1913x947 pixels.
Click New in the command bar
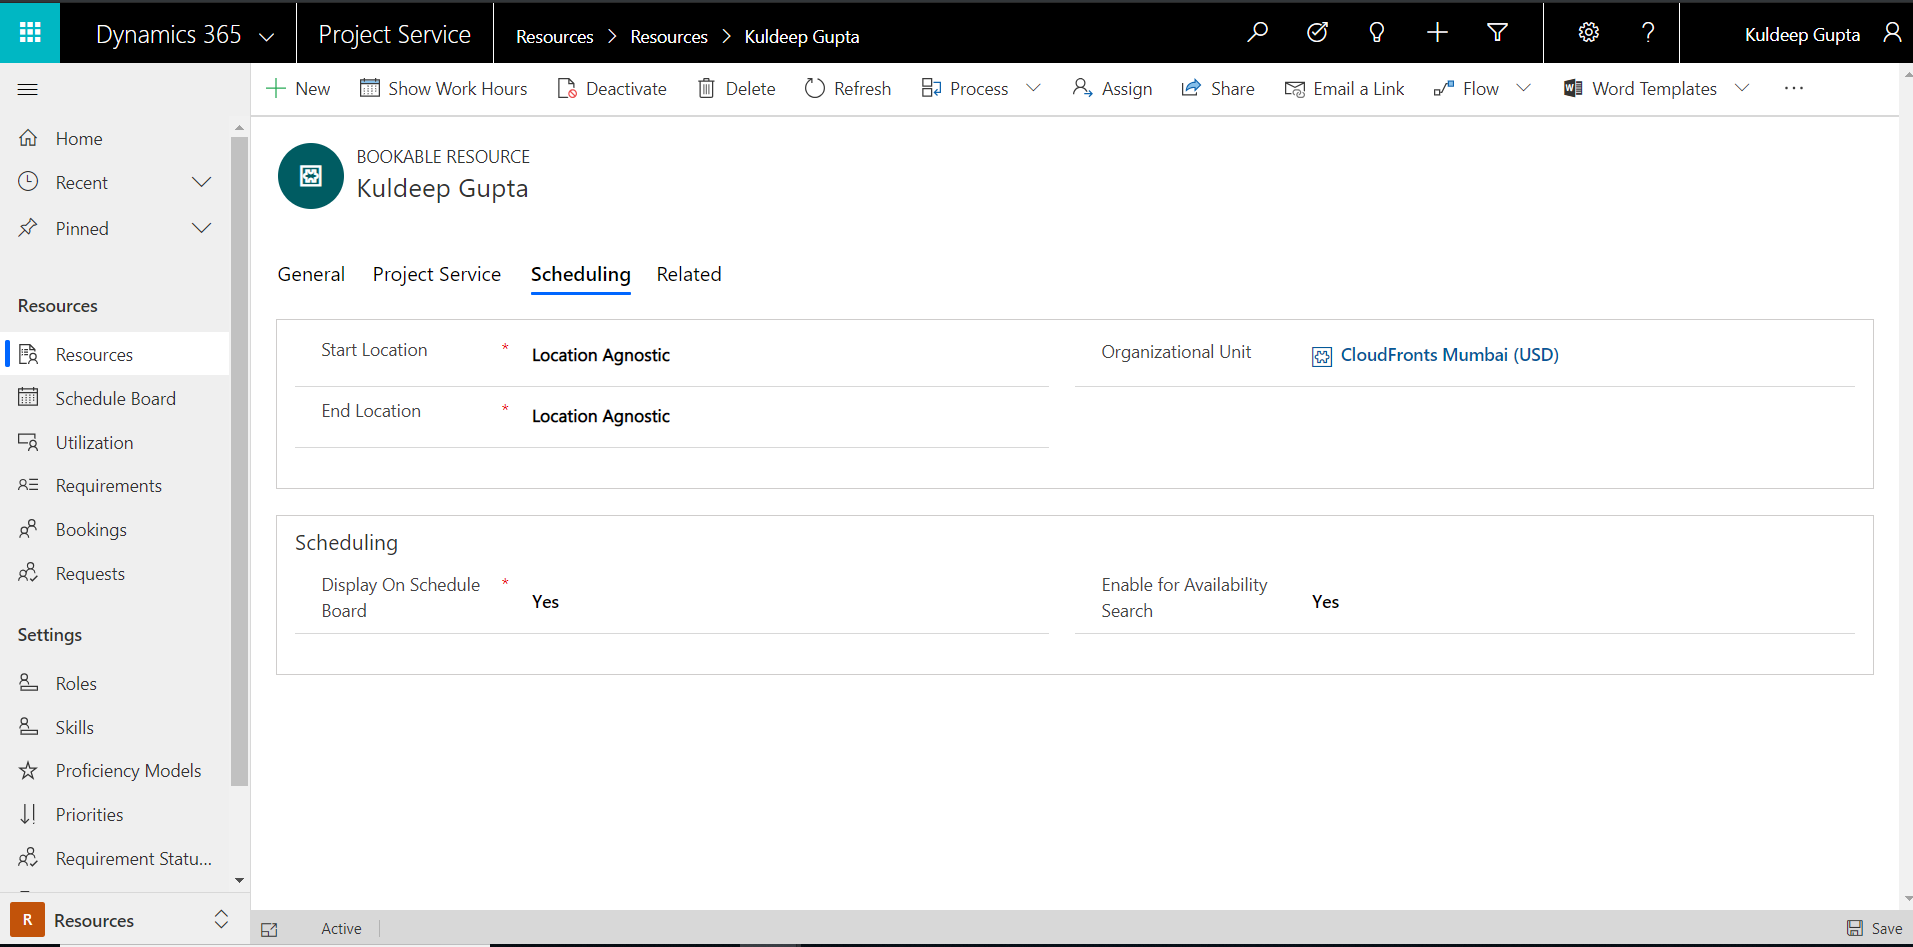298,88
